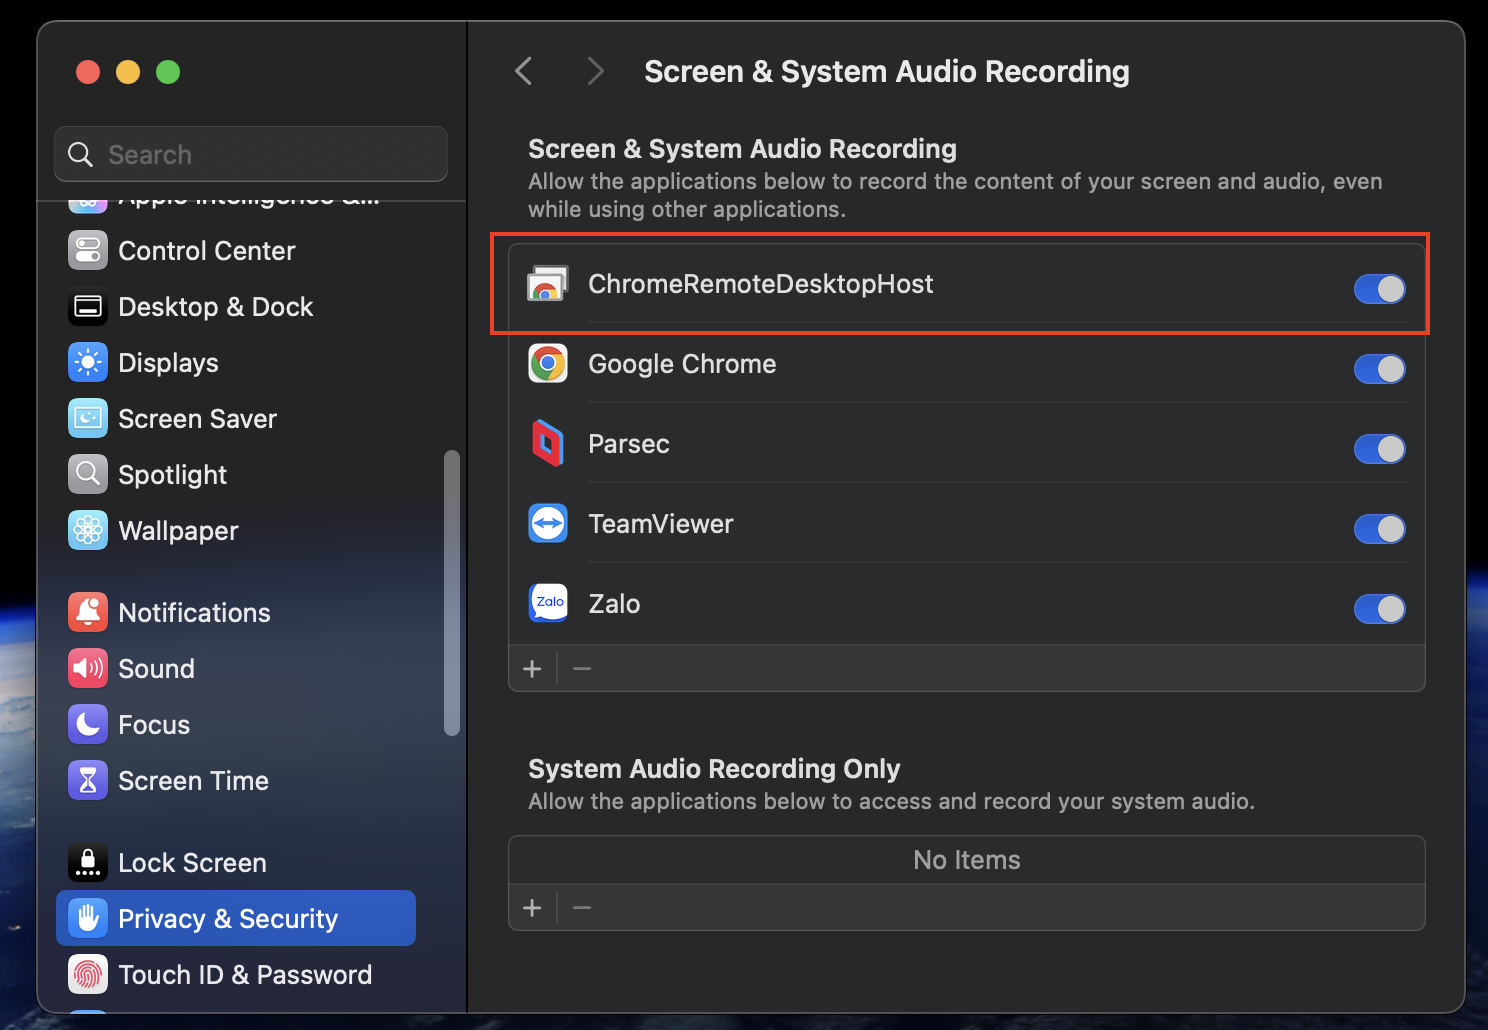Image resolution: width=1488 pixels, height=1030 pixels.
Task: Click the Spotlight magnifier icon
Action: (x=88, y=475)
